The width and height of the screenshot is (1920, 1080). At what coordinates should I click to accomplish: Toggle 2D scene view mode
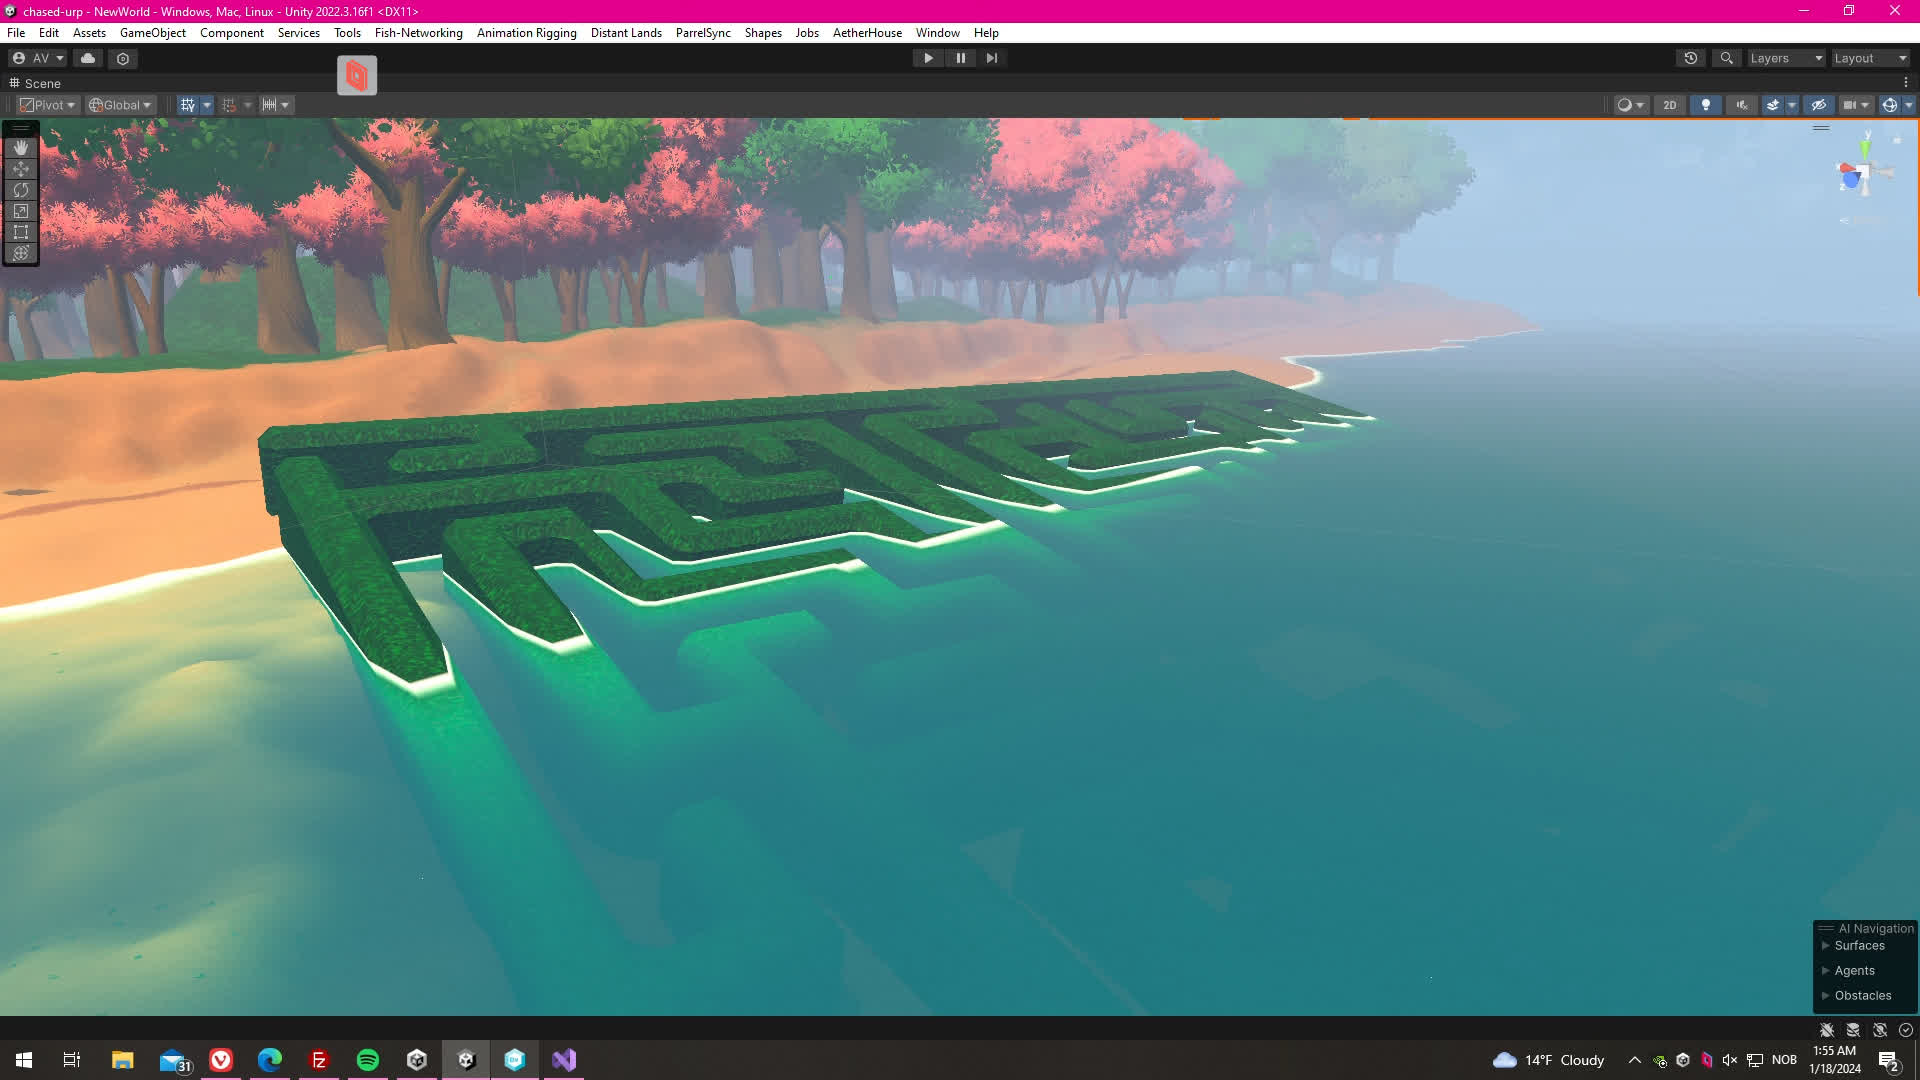[x=1669, y=105]
